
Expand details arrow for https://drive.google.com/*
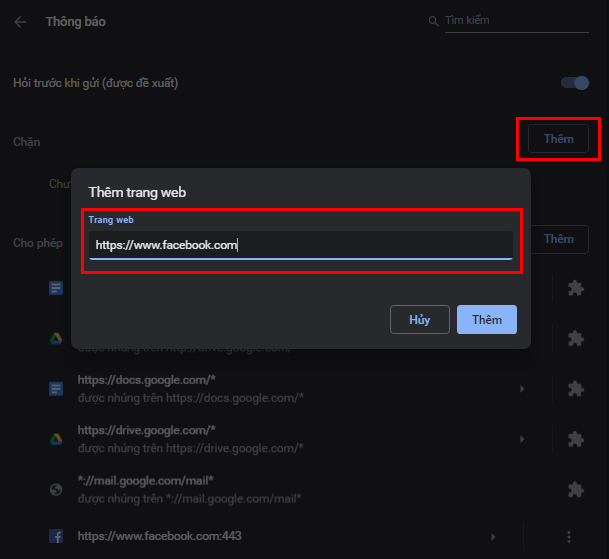pos(522,439)
